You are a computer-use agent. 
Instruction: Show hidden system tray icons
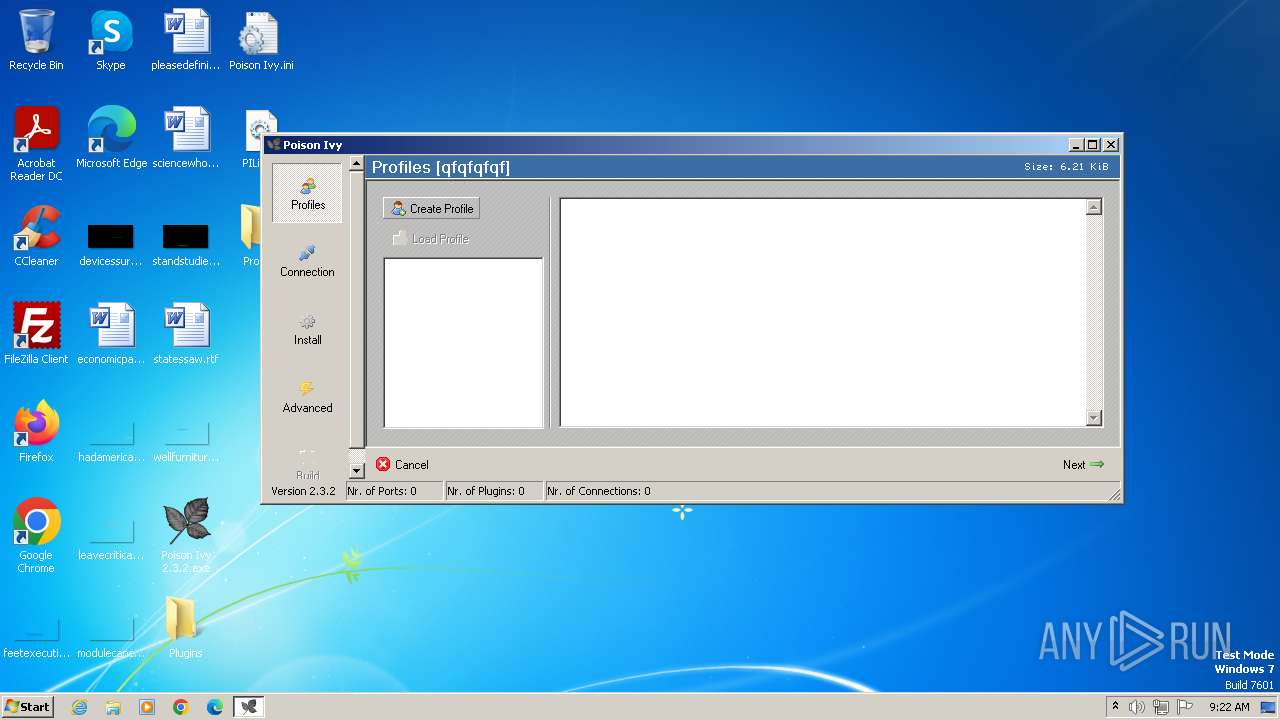coord(1116,707)
